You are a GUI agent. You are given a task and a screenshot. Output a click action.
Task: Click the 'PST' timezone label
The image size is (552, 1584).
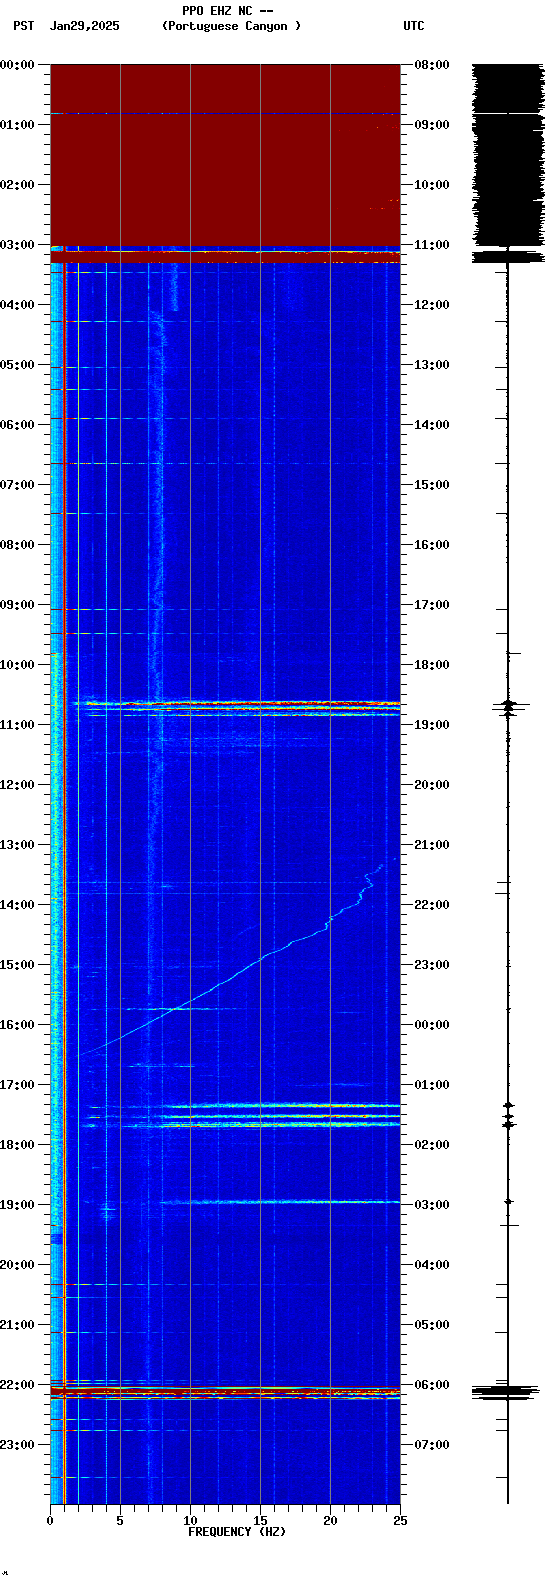point(24,26)
